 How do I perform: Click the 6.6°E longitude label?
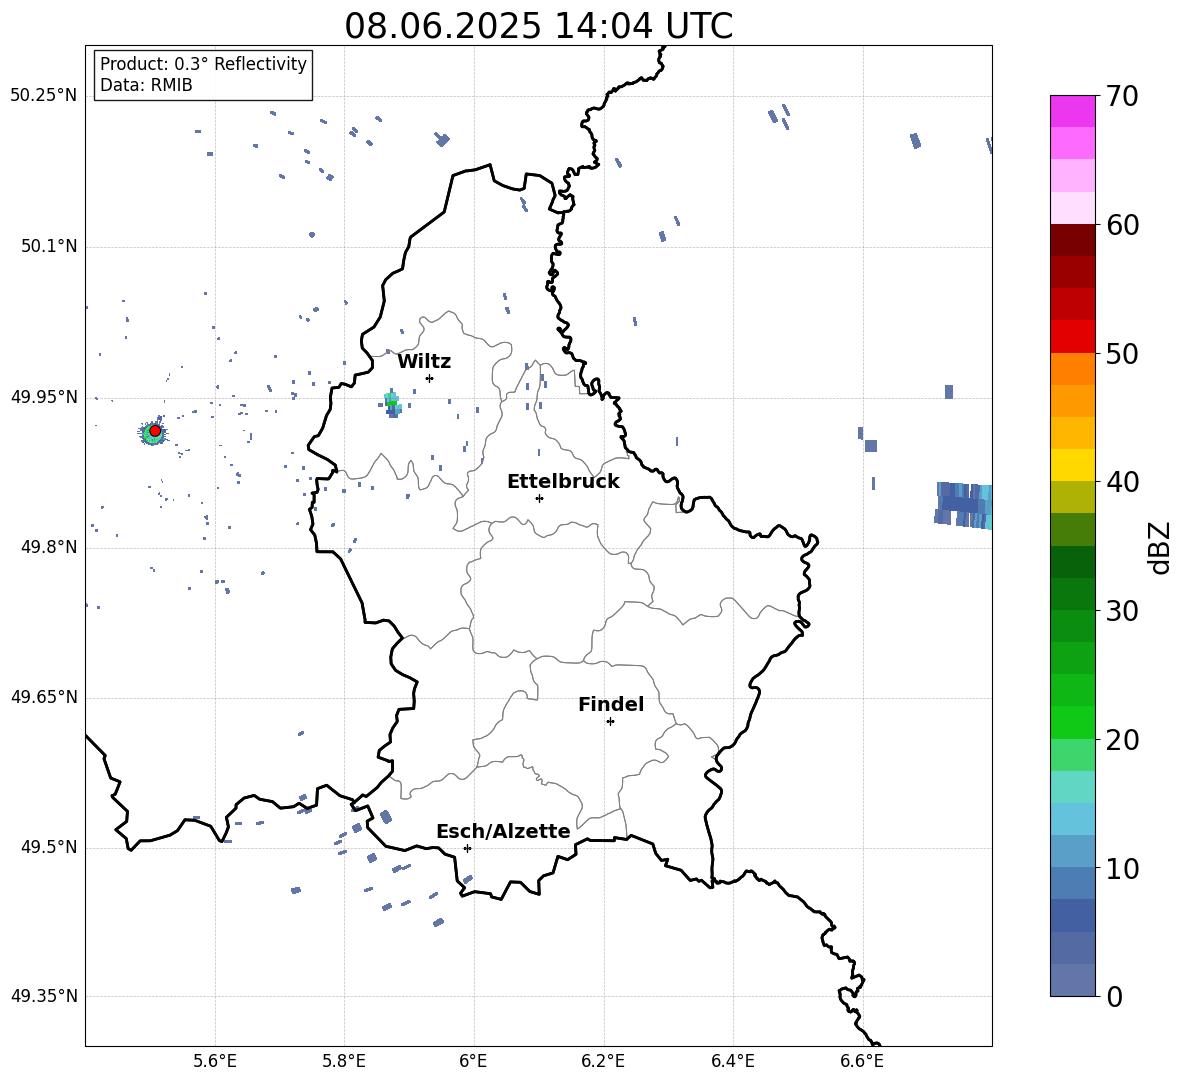tap(862, 1061)
